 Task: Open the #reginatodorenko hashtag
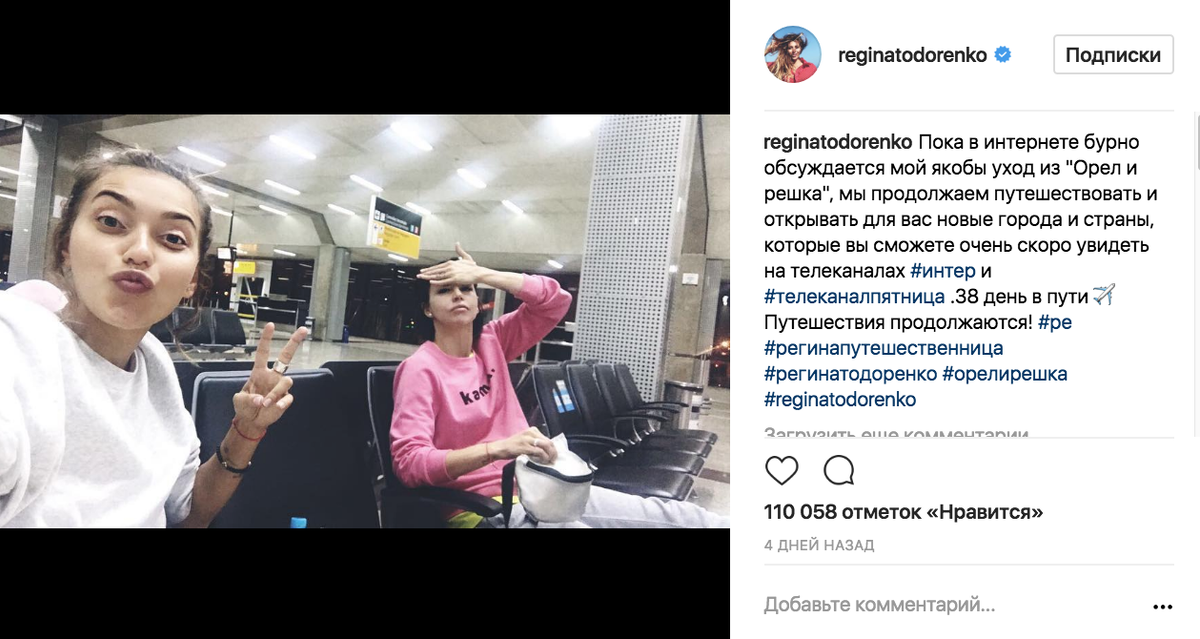click(x=840, y=400)
